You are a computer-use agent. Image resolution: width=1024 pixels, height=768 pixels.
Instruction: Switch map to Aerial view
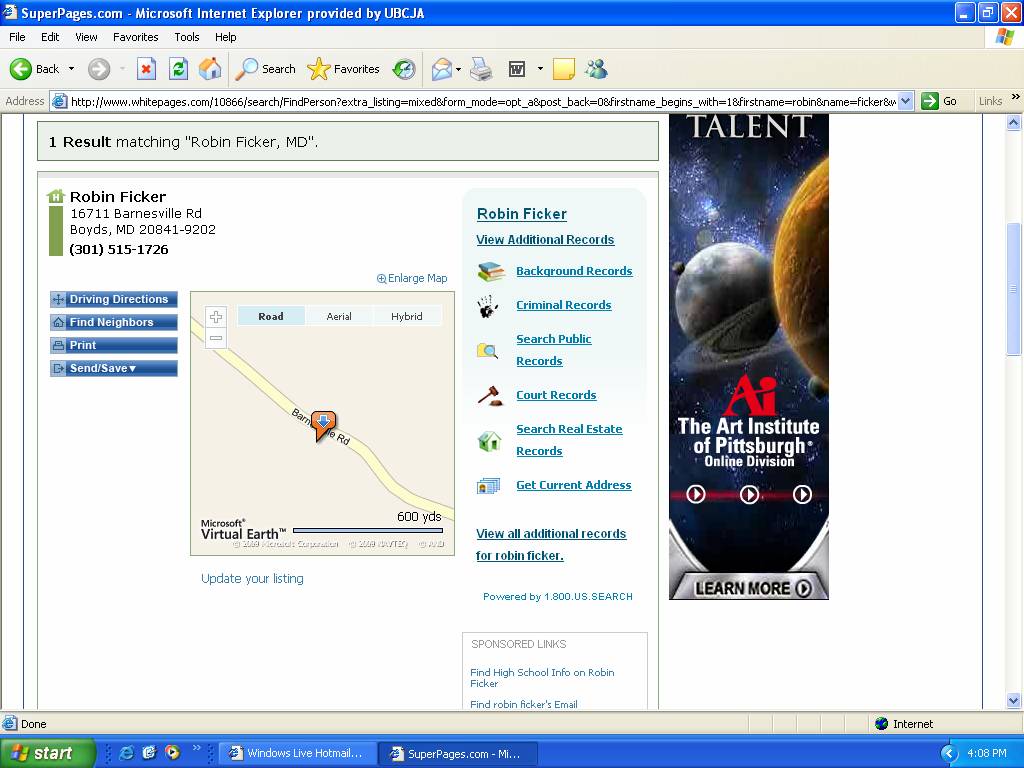point(339,316)
